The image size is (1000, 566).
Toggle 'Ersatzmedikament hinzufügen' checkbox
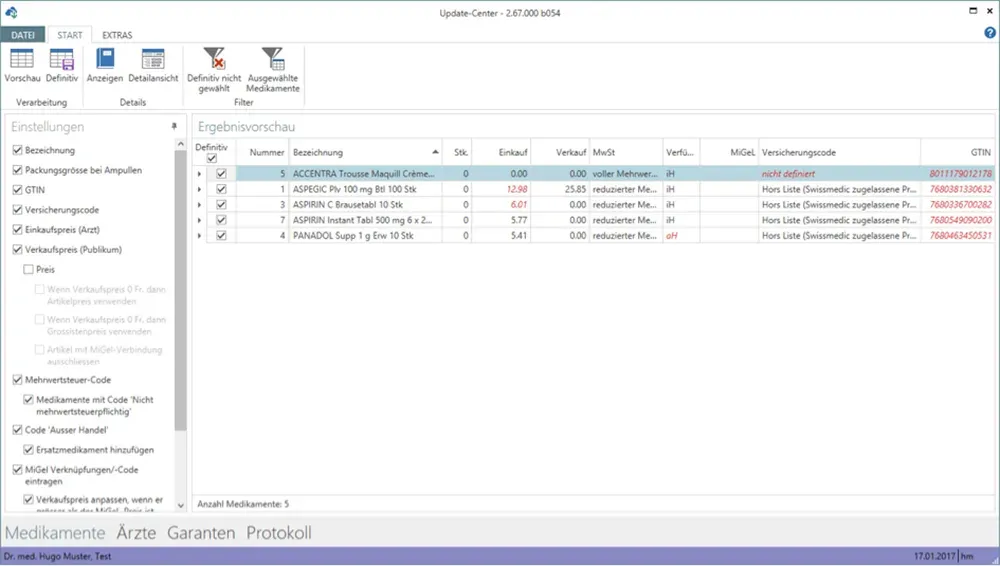(x=28, y=449)
